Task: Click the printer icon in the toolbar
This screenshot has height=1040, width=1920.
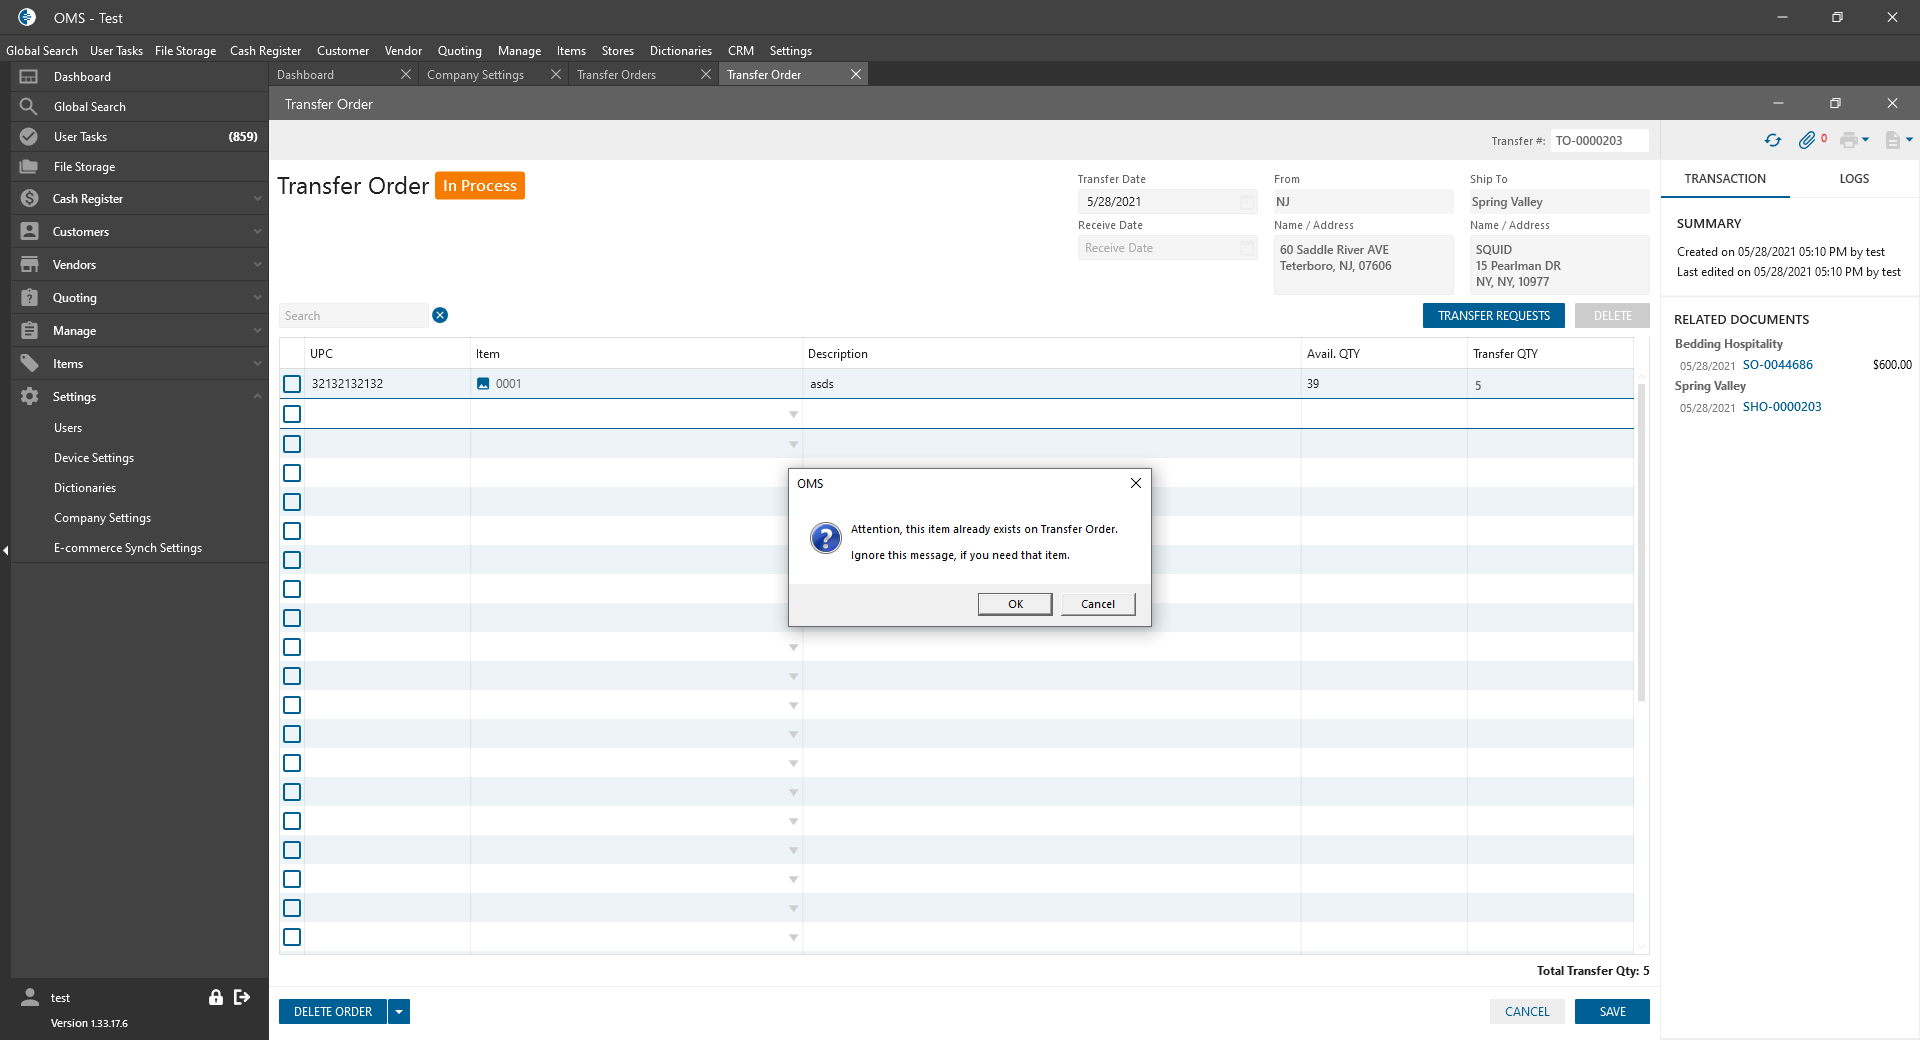Action: click(1848, 141)
